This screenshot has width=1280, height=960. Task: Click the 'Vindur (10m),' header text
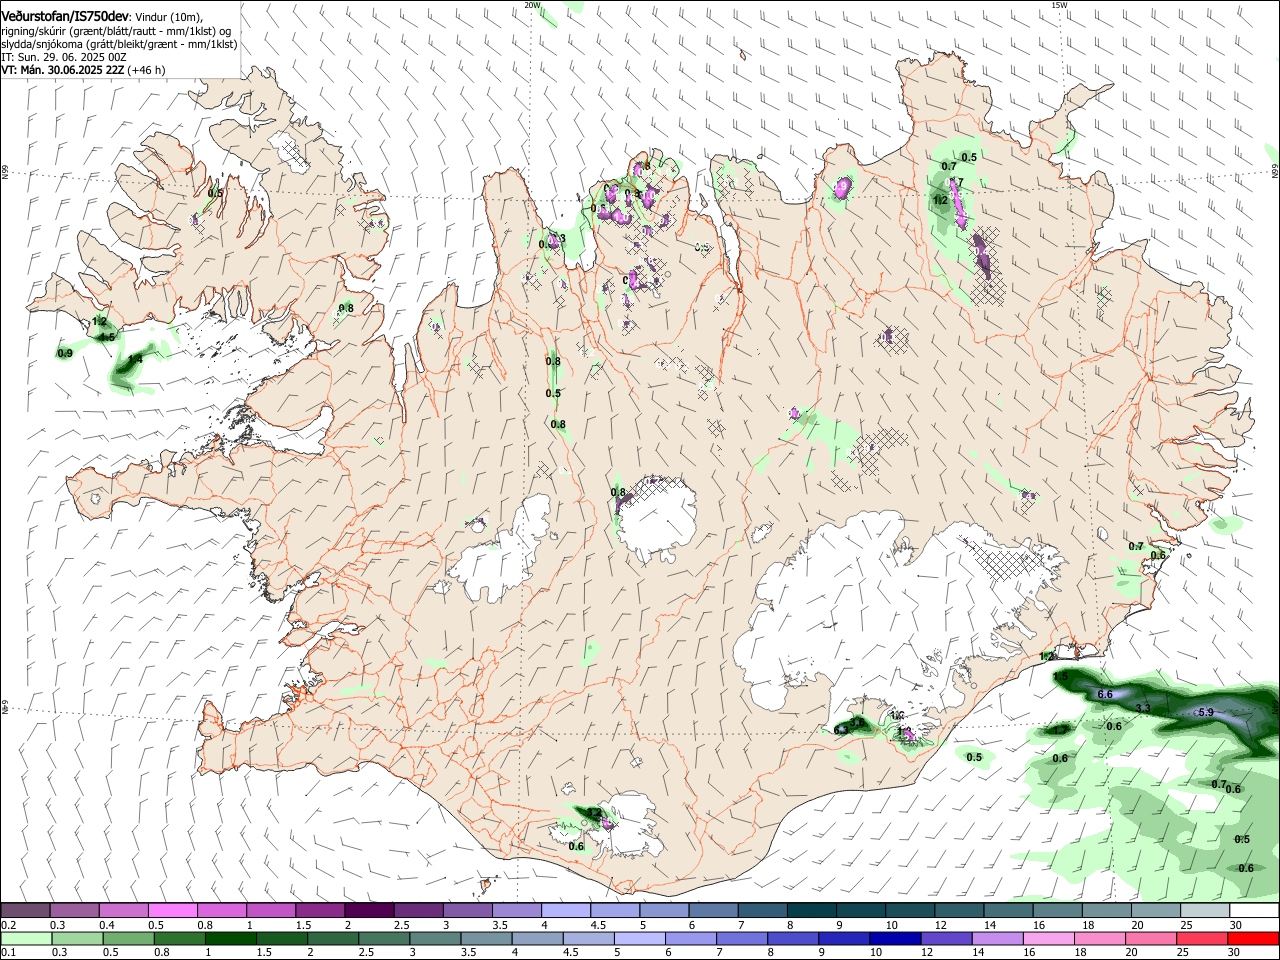pos(168,17)
